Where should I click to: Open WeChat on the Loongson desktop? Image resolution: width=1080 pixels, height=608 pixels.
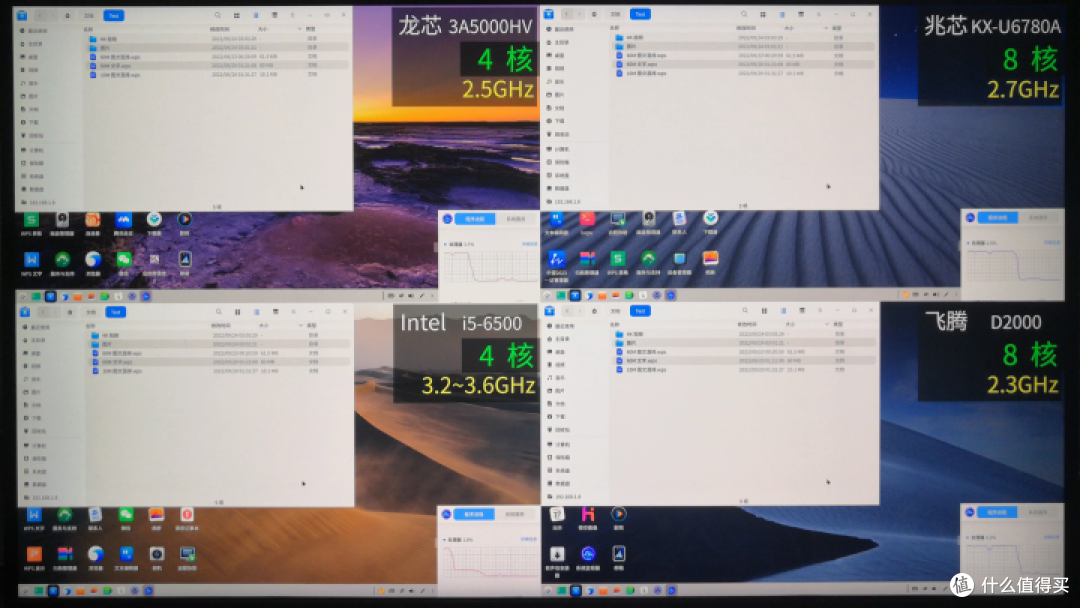(x=124, y=260)
